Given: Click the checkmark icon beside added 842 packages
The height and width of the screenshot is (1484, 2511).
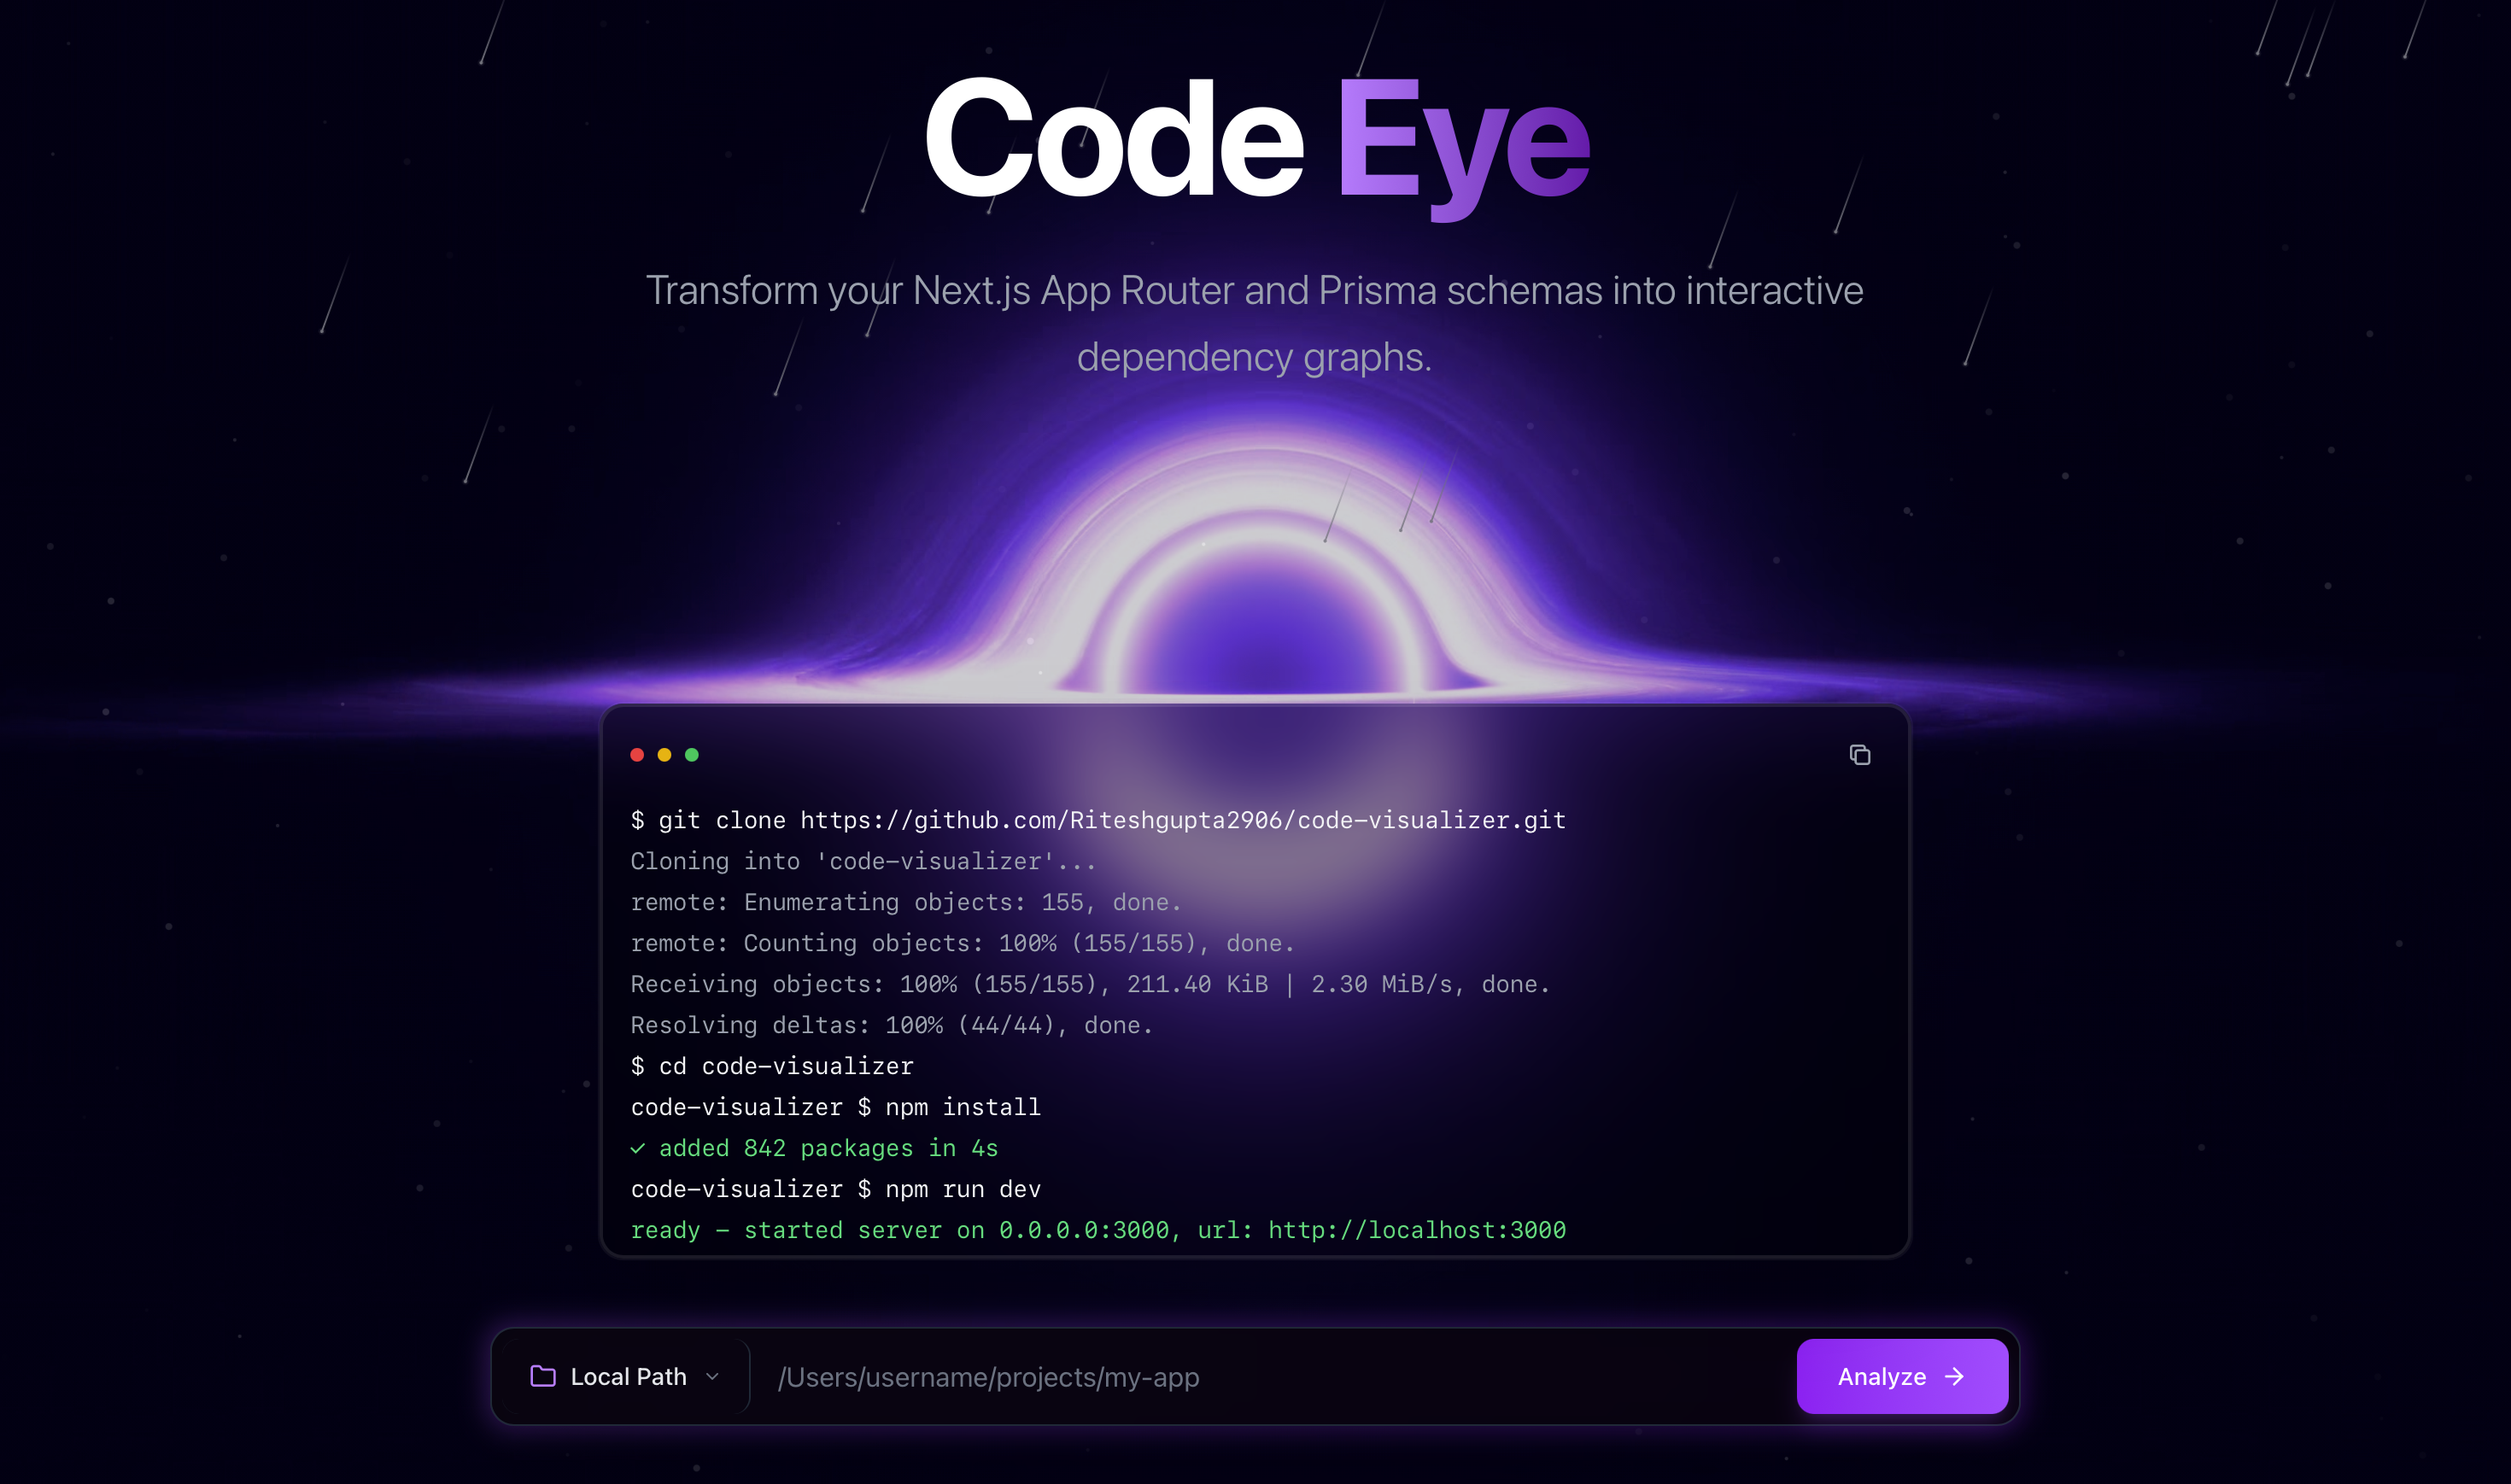Looking at the screenshot, I should [638, 1148].
